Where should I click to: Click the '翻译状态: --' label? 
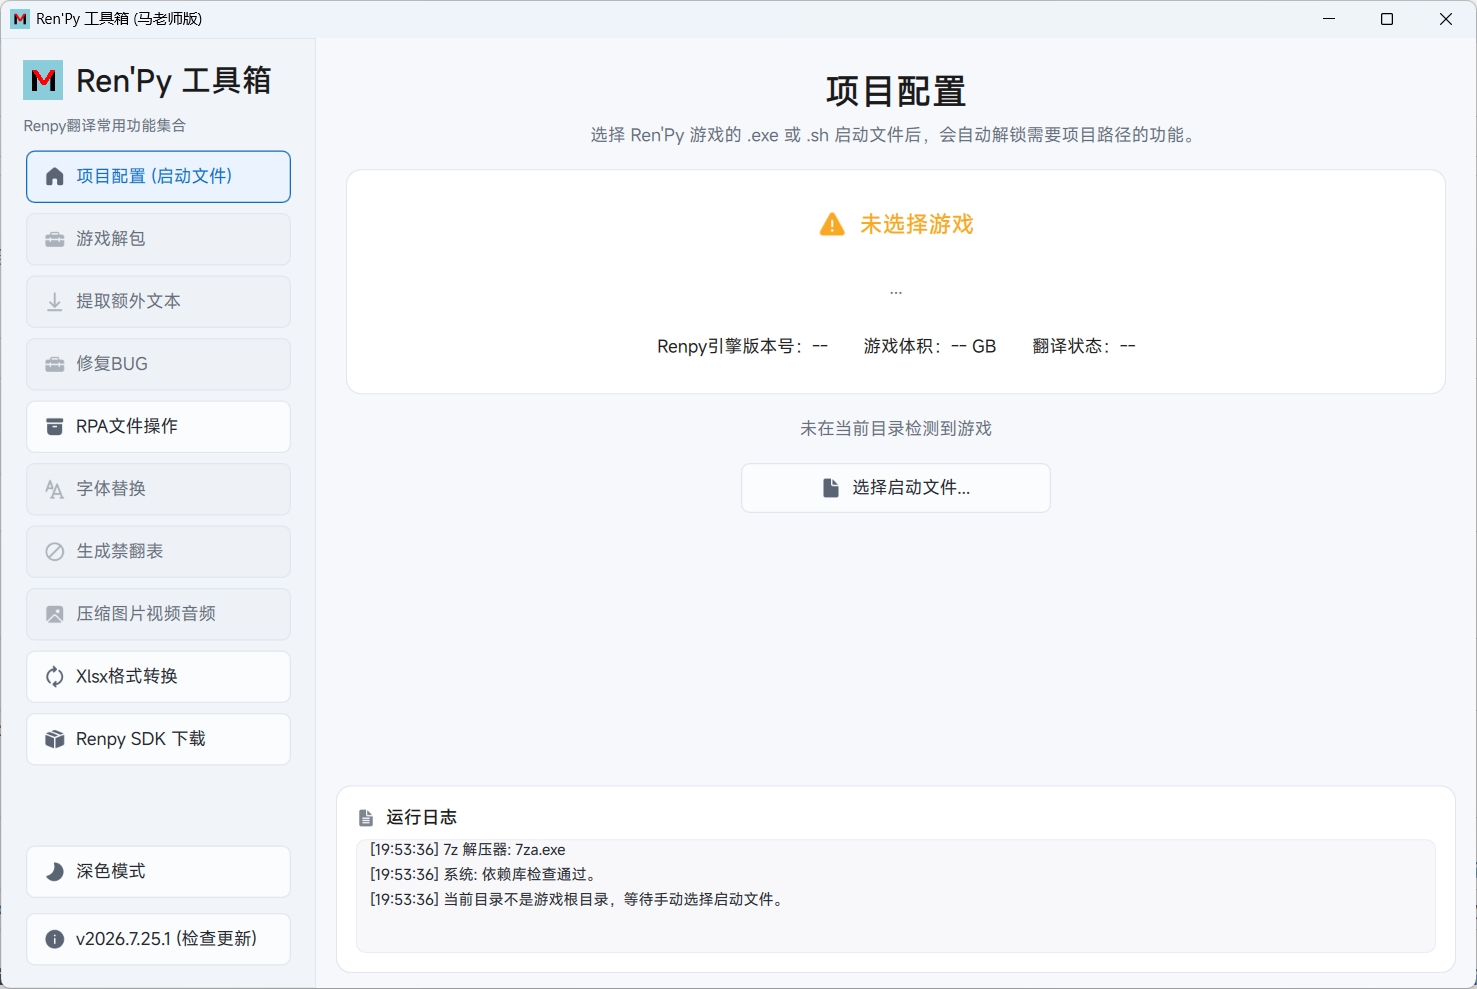pyautogui.click(x=1084, y=346)
